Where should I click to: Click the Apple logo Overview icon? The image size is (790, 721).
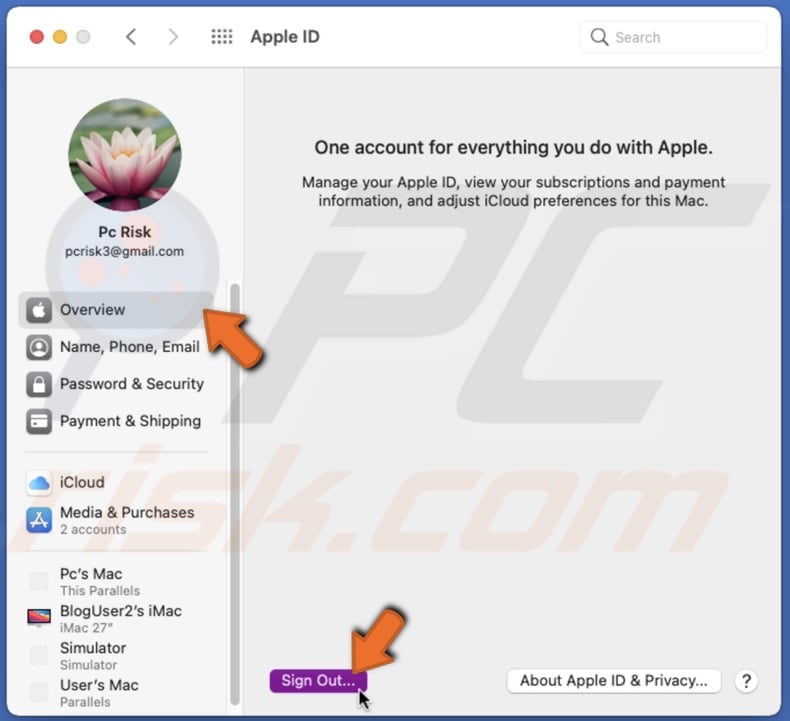coord(39,310)
